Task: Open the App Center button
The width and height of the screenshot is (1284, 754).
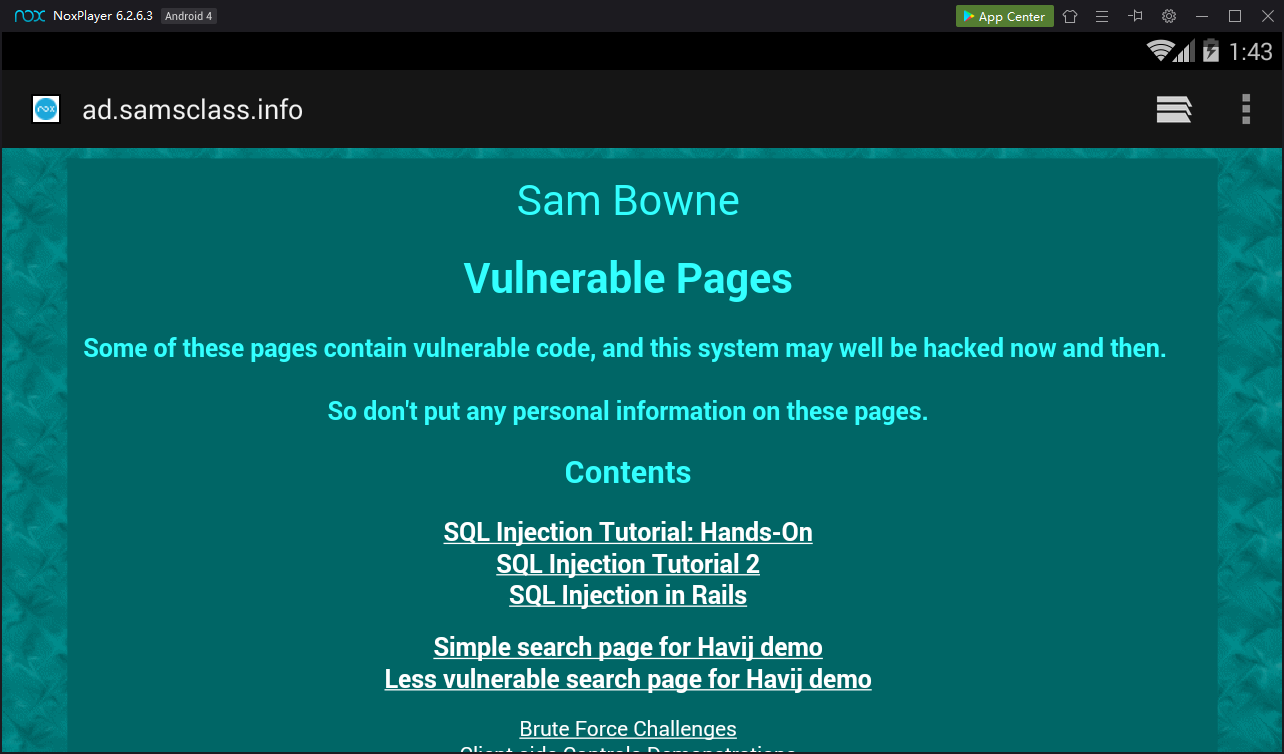Action: pos(1004,16)
